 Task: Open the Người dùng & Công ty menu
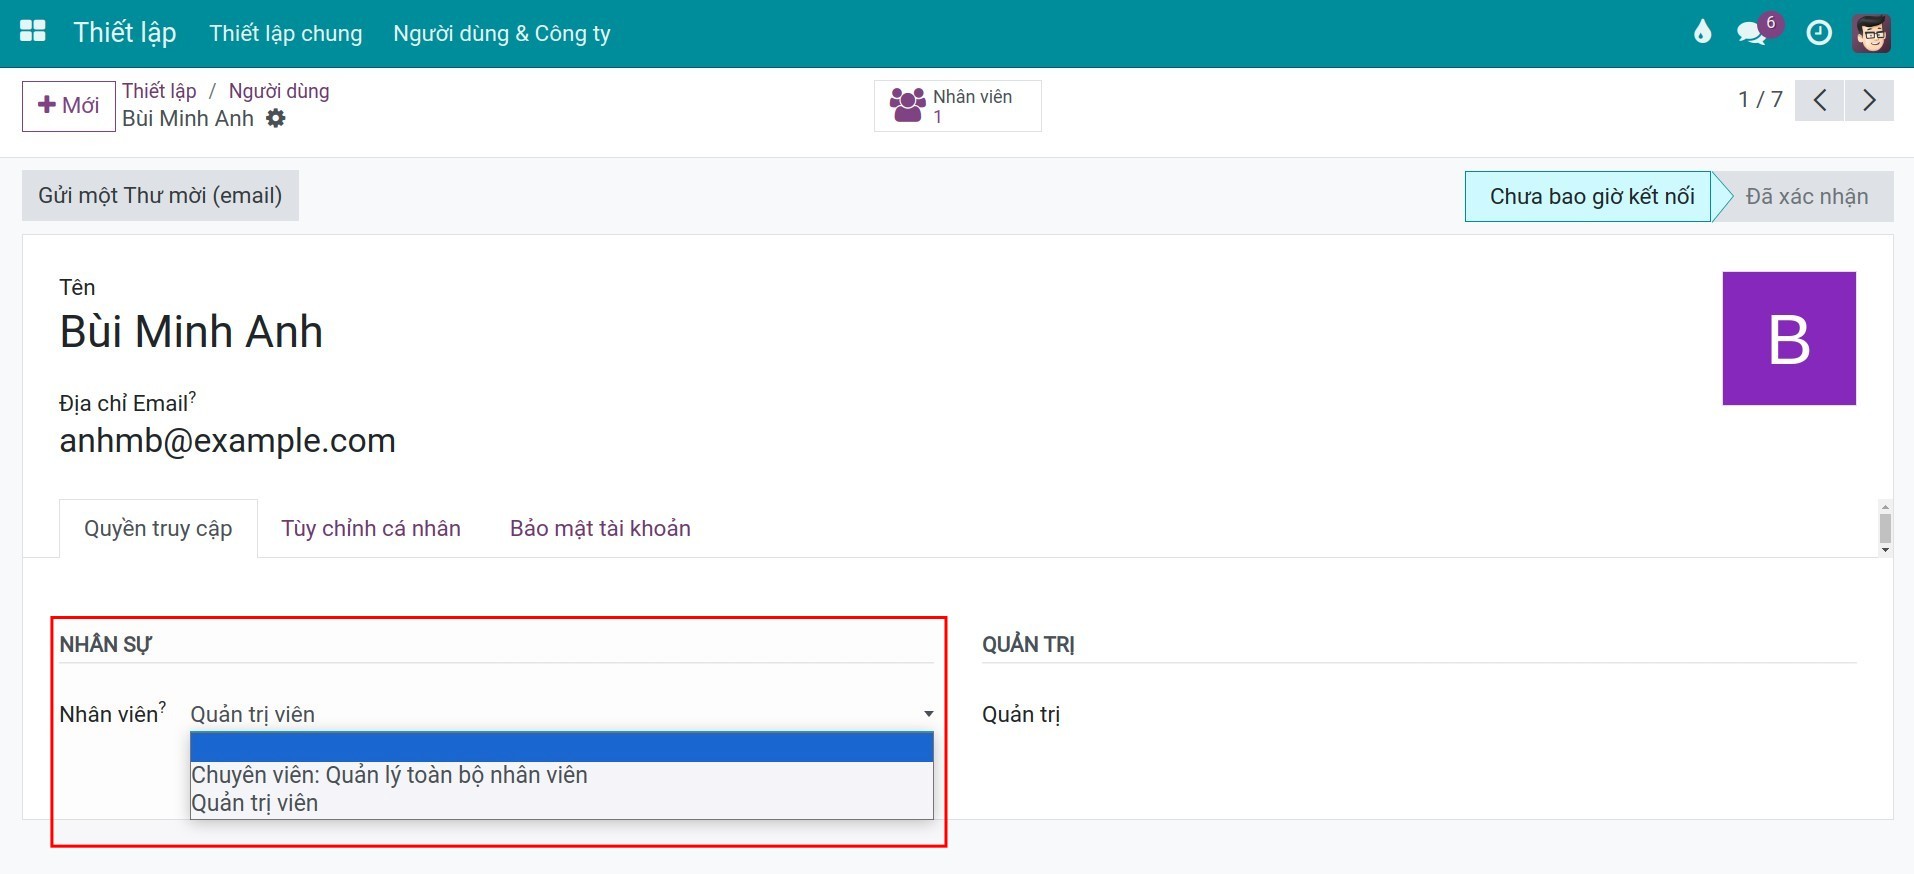pyautogui.click(x=502, y=33)
